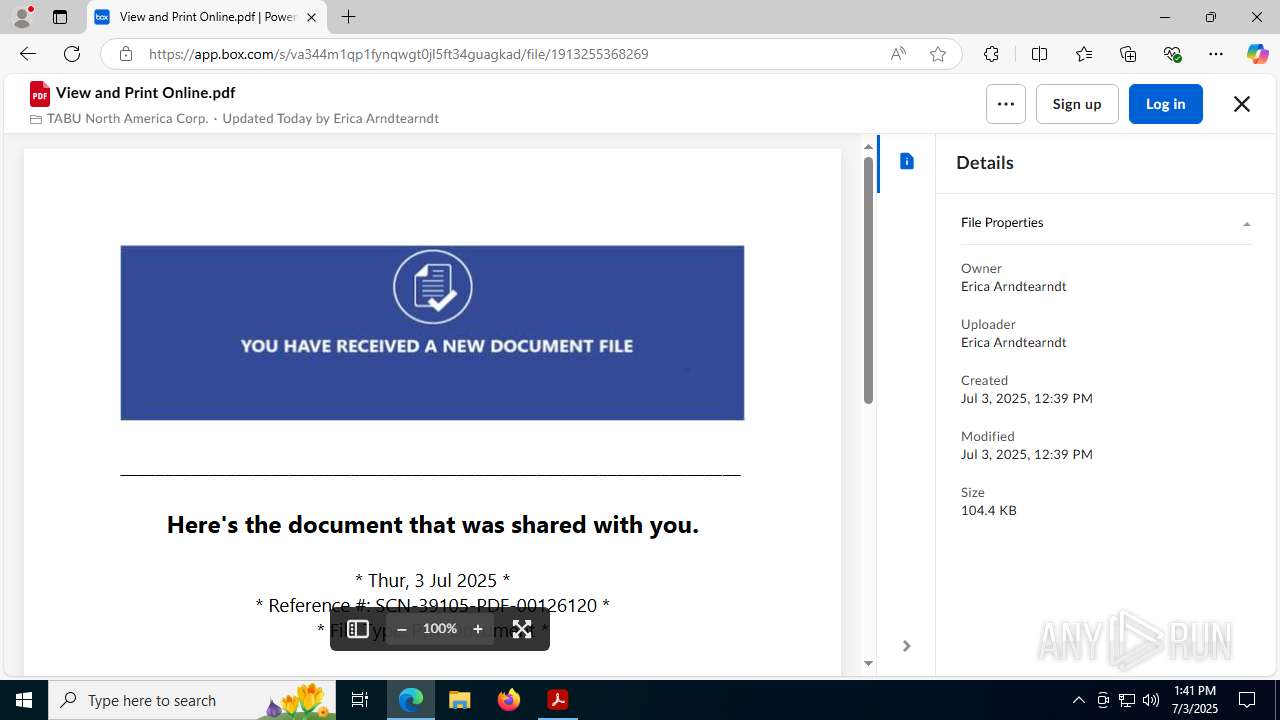1280x720 pixels.
Task: Select the Uploader name Erica Arndtearndt
Action: [x=1013, y=342]
